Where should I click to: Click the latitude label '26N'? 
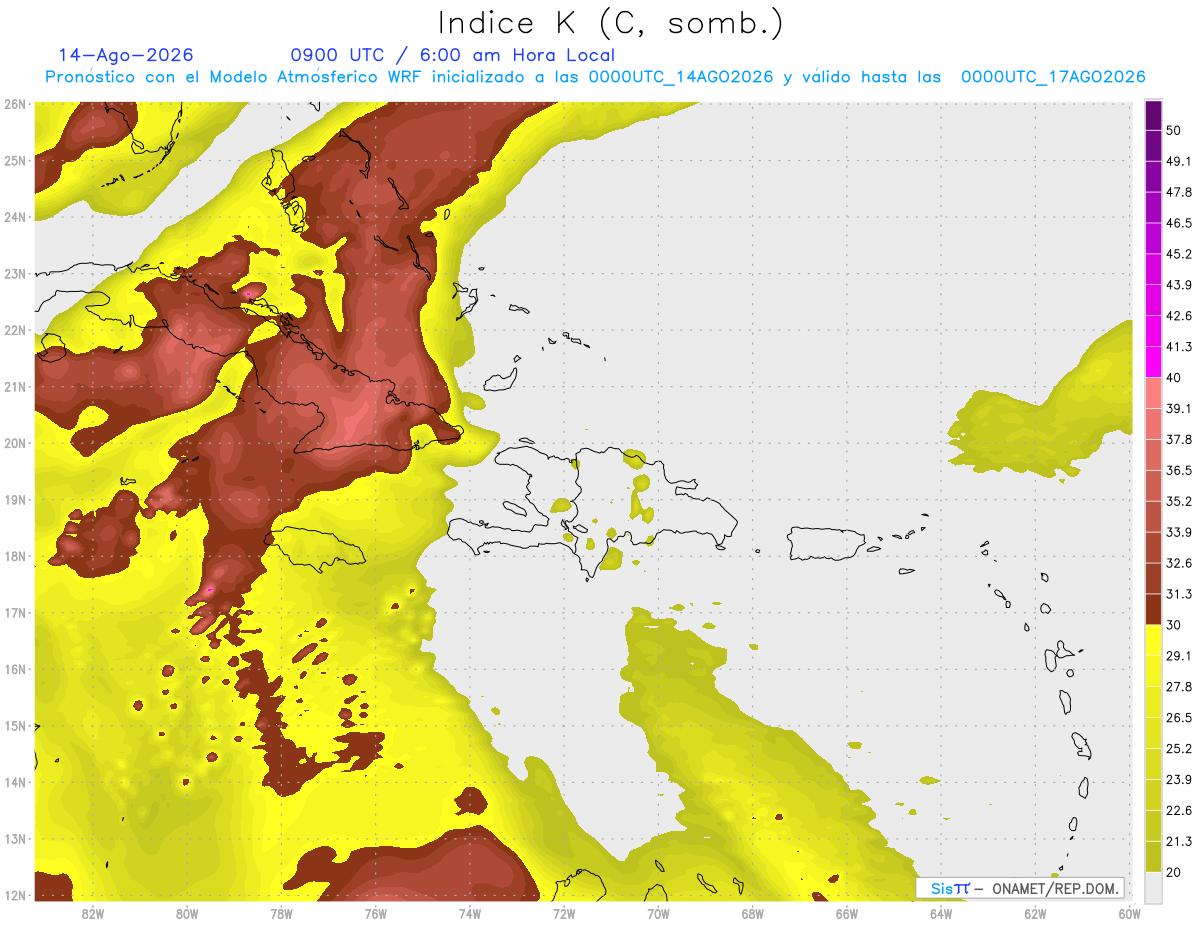[15, 104]
